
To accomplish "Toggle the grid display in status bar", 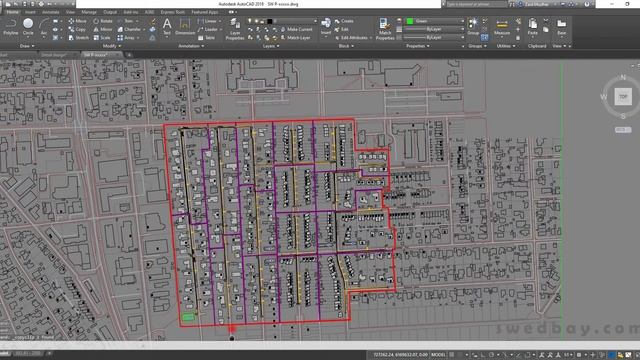I will click(x=451, y=355).
